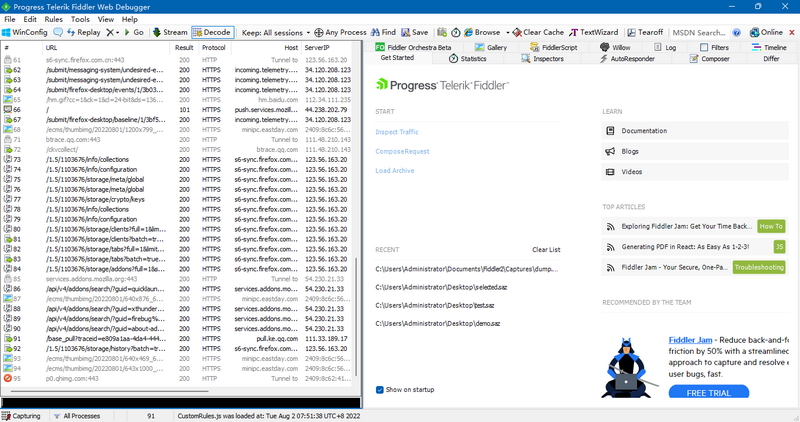This screenshot has height=422, width=800.
Task: Expand the Browse dropdown arrow
Action: [x=508, y=33]
